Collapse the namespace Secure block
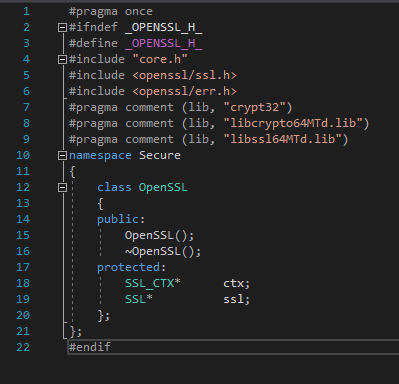 (62, 155)
